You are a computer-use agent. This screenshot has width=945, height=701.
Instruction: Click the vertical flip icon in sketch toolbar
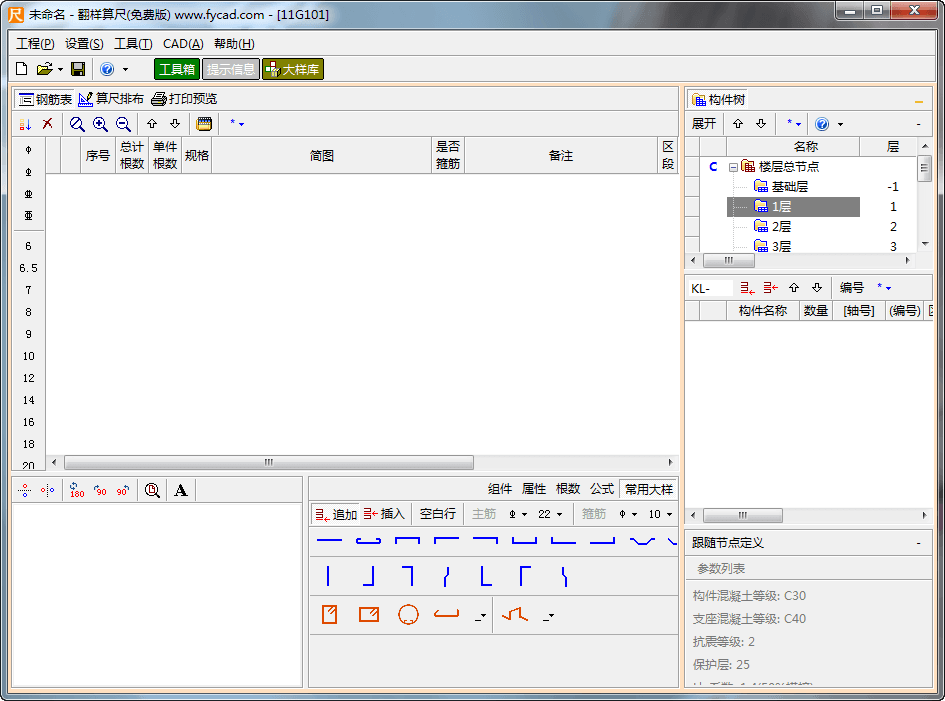[25, 490]
